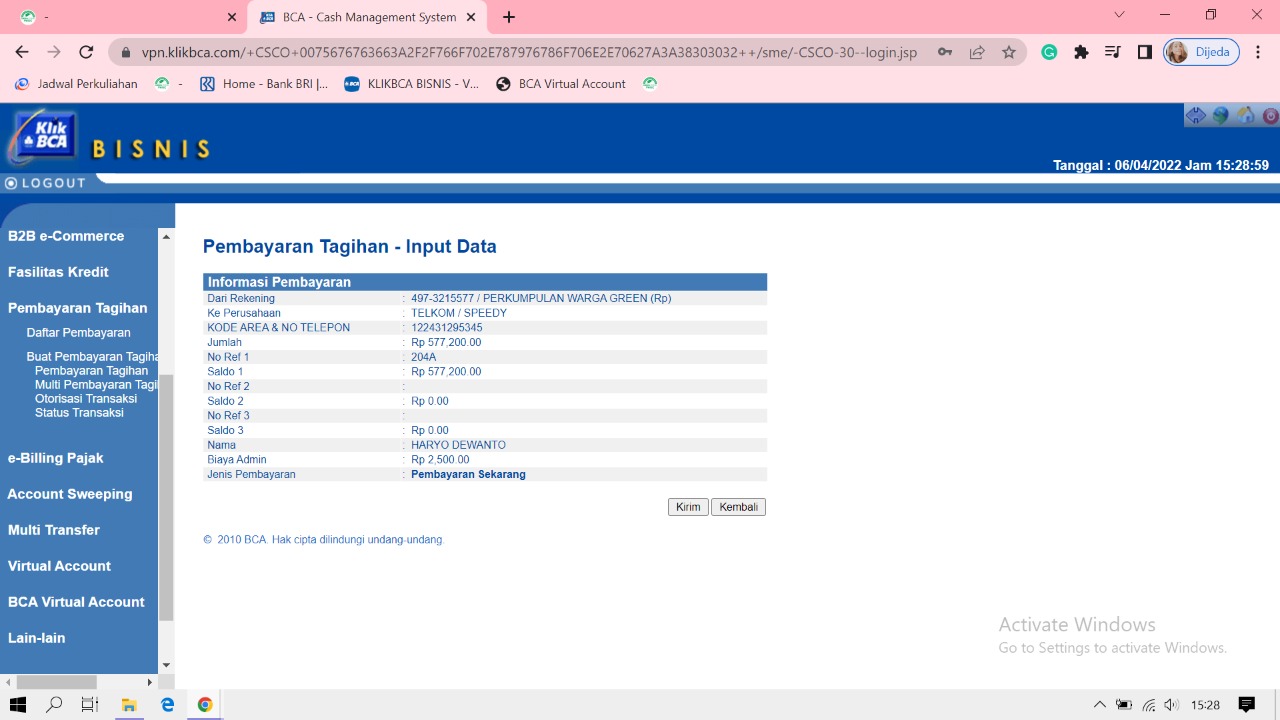This screenshot has height=720, width=1280.
Task: Click the home icon in VPN toolbar
Action: 1246,116
